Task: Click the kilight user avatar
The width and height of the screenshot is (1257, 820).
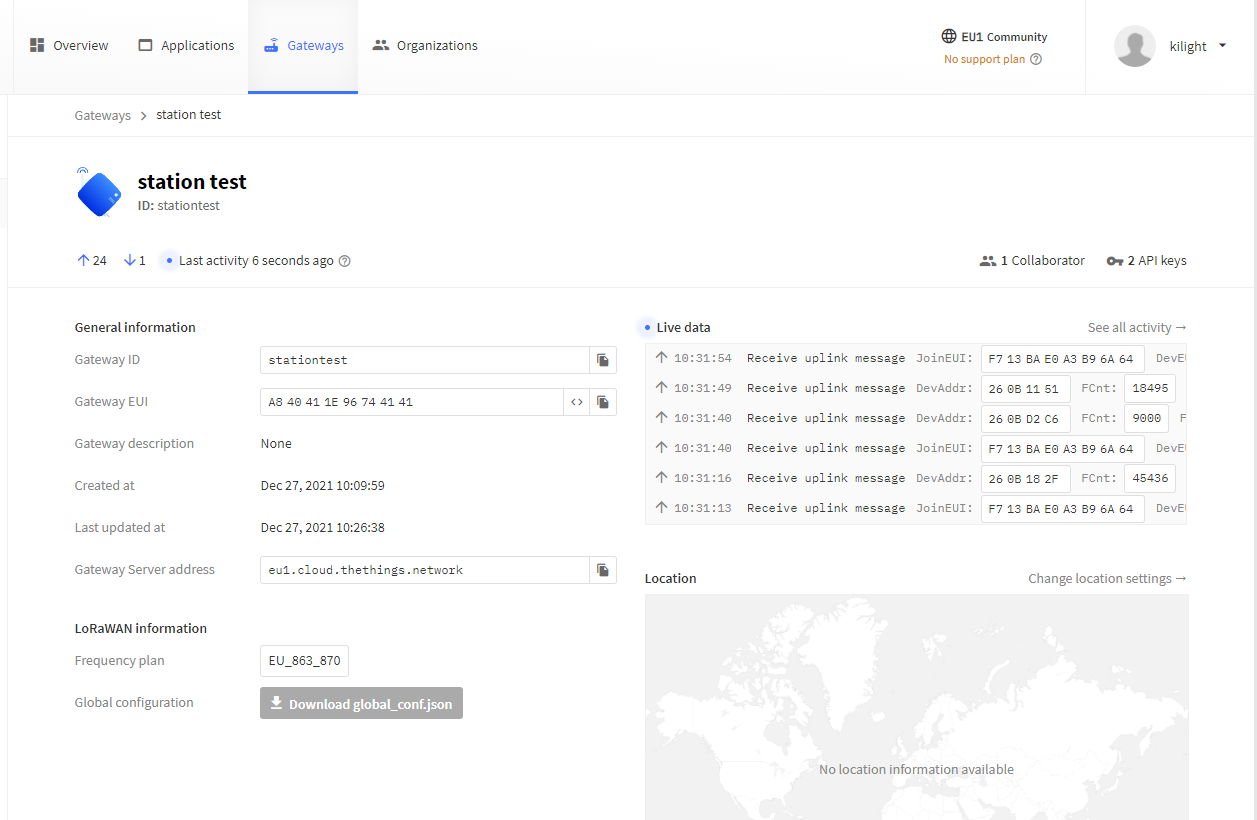Action: tap(1135, 47)
